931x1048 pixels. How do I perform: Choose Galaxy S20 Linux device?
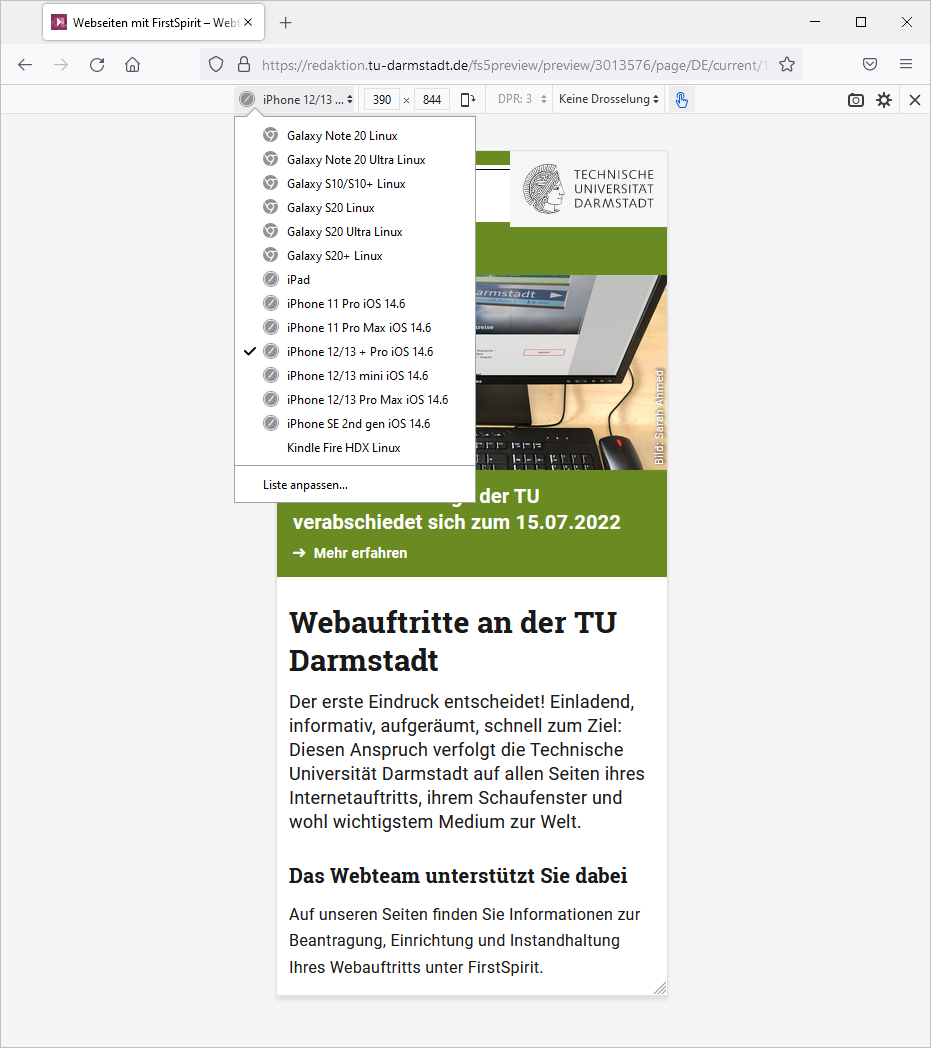(x=355, y=208)
